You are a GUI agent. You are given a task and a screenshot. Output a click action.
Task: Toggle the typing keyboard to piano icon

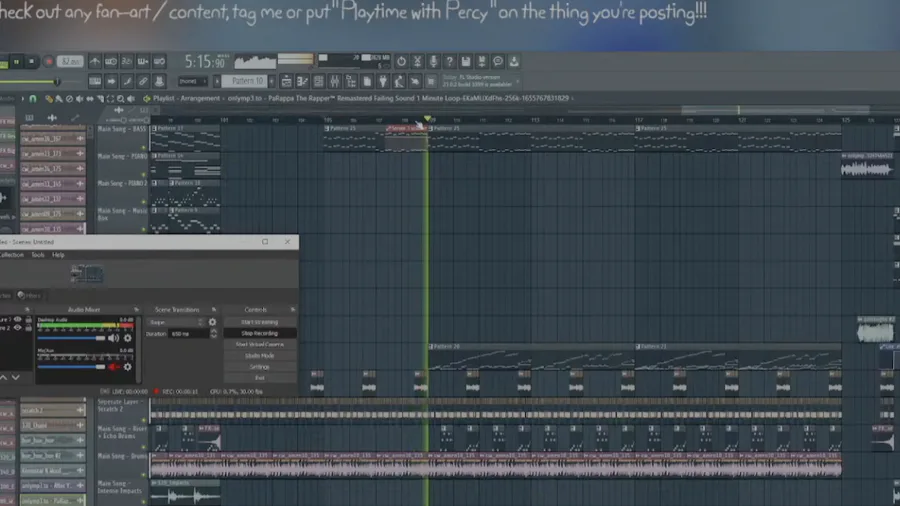(95, 81)
